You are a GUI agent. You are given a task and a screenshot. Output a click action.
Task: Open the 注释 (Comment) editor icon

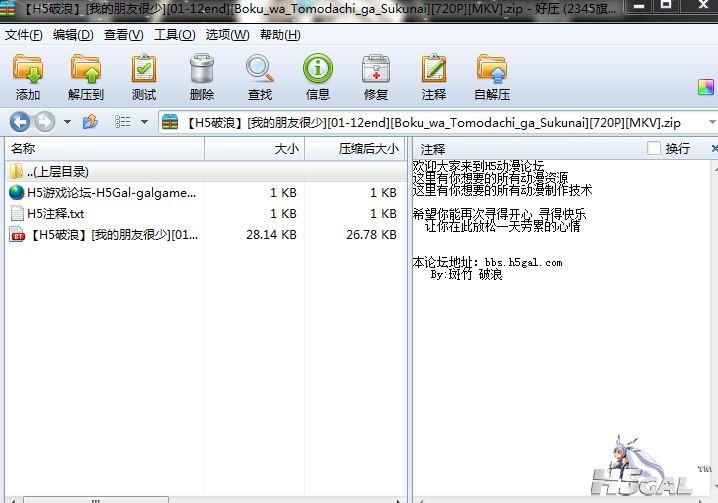tap(434, 77)
